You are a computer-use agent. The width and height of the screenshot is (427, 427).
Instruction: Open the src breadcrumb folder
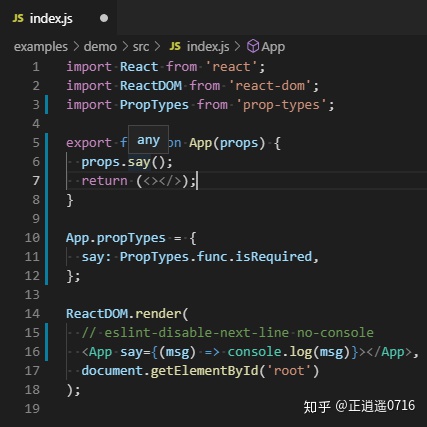coord(141,47)
